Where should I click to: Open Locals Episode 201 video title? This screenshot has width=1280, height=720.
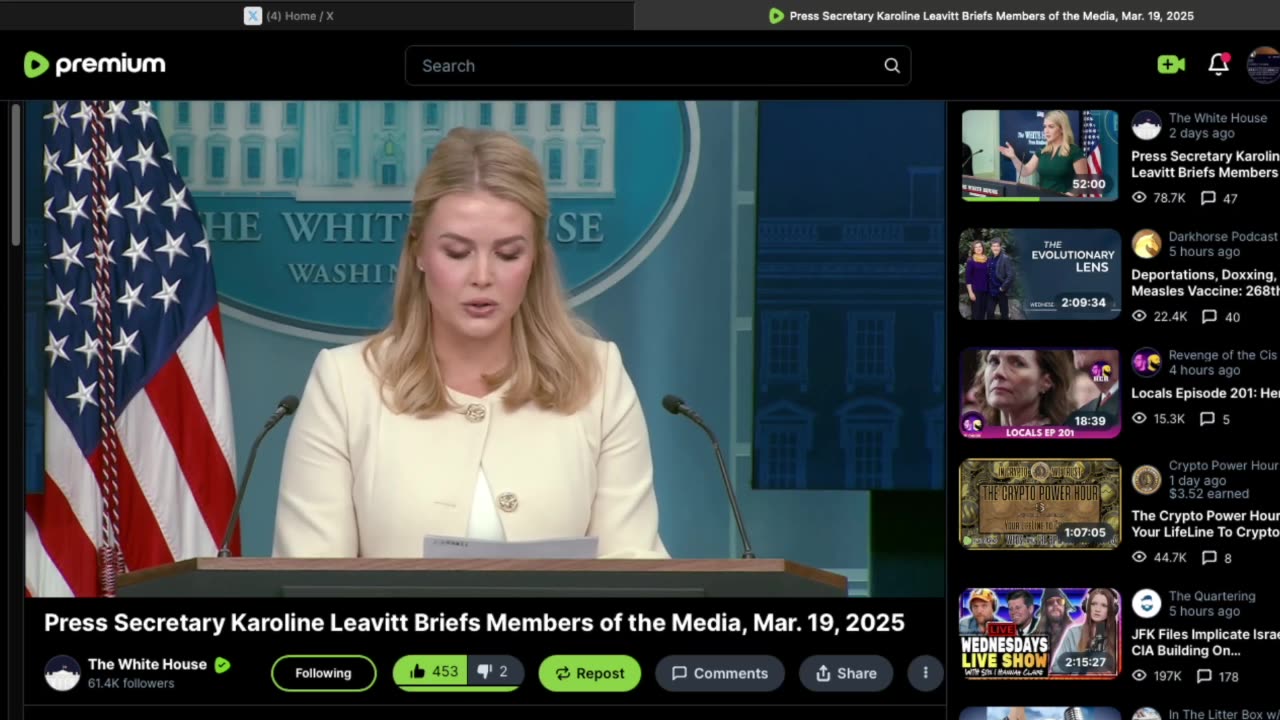click(1205, 393)
